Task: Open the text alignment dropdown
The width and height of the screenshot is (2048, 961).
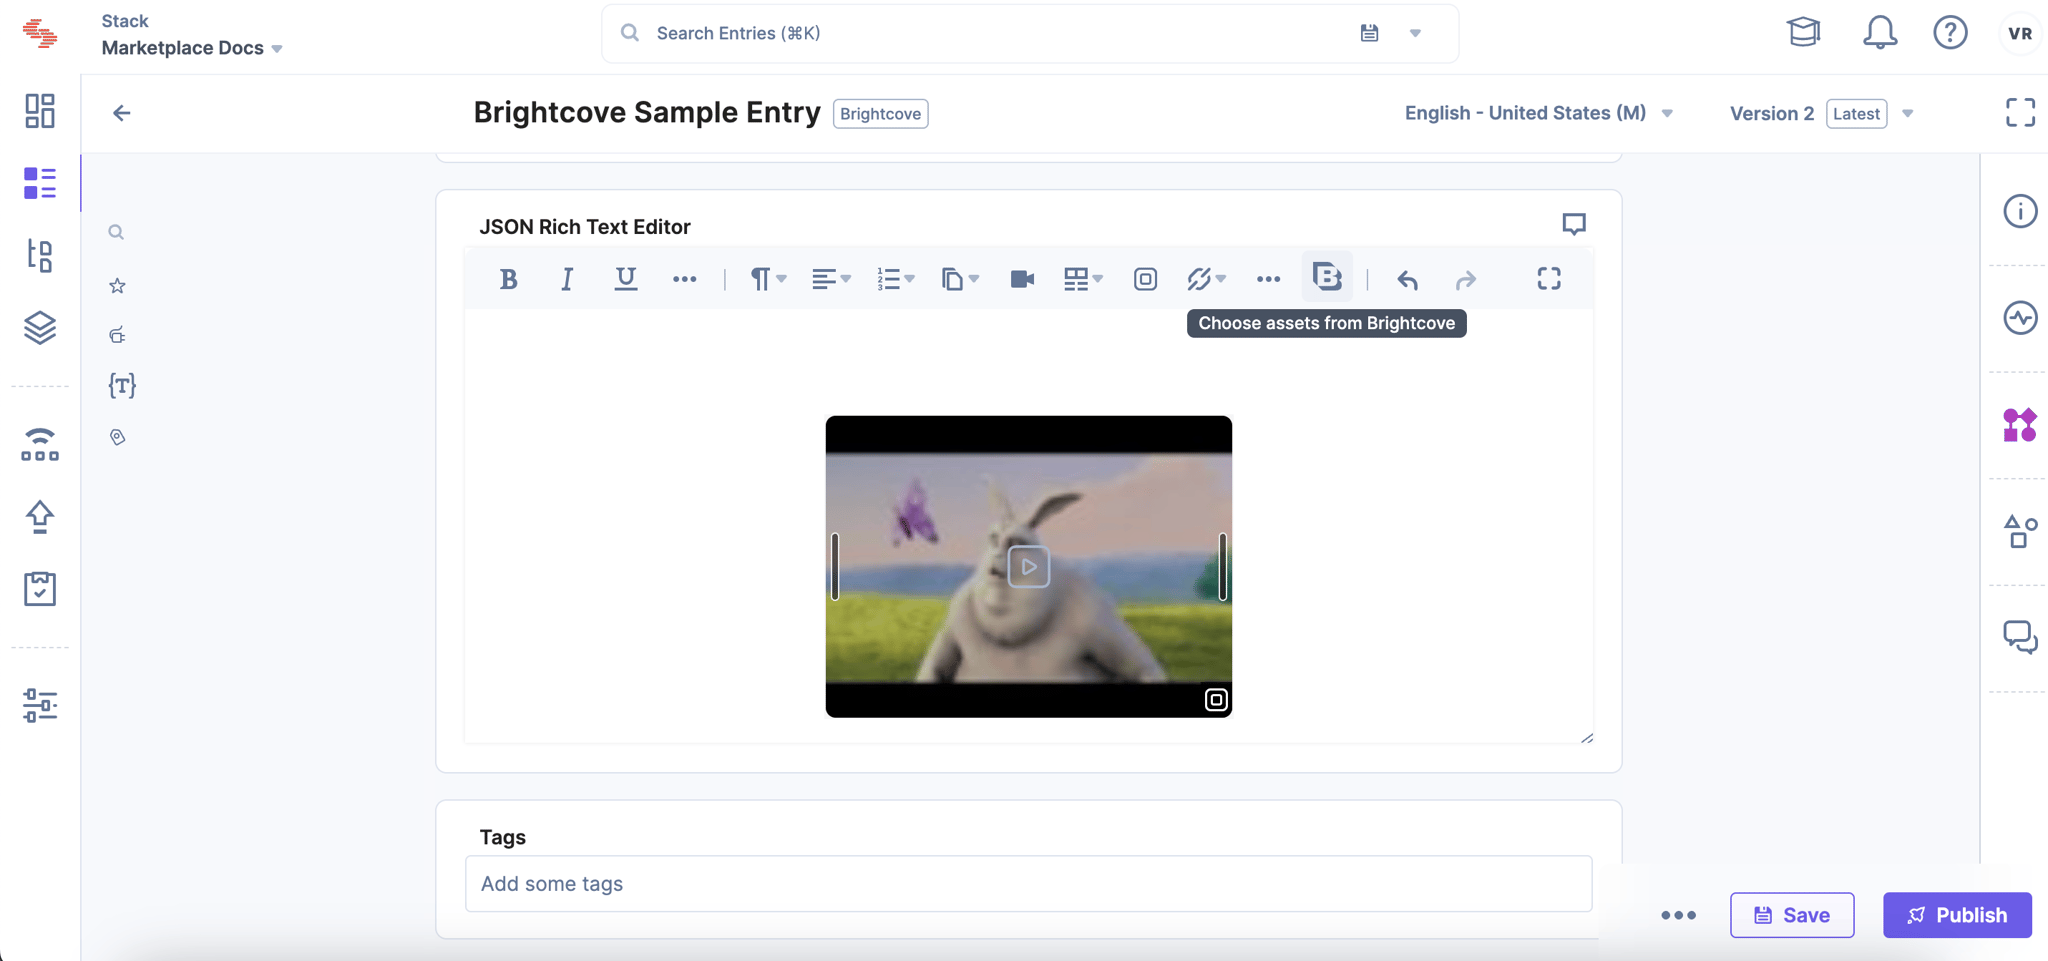Action: 831,279
